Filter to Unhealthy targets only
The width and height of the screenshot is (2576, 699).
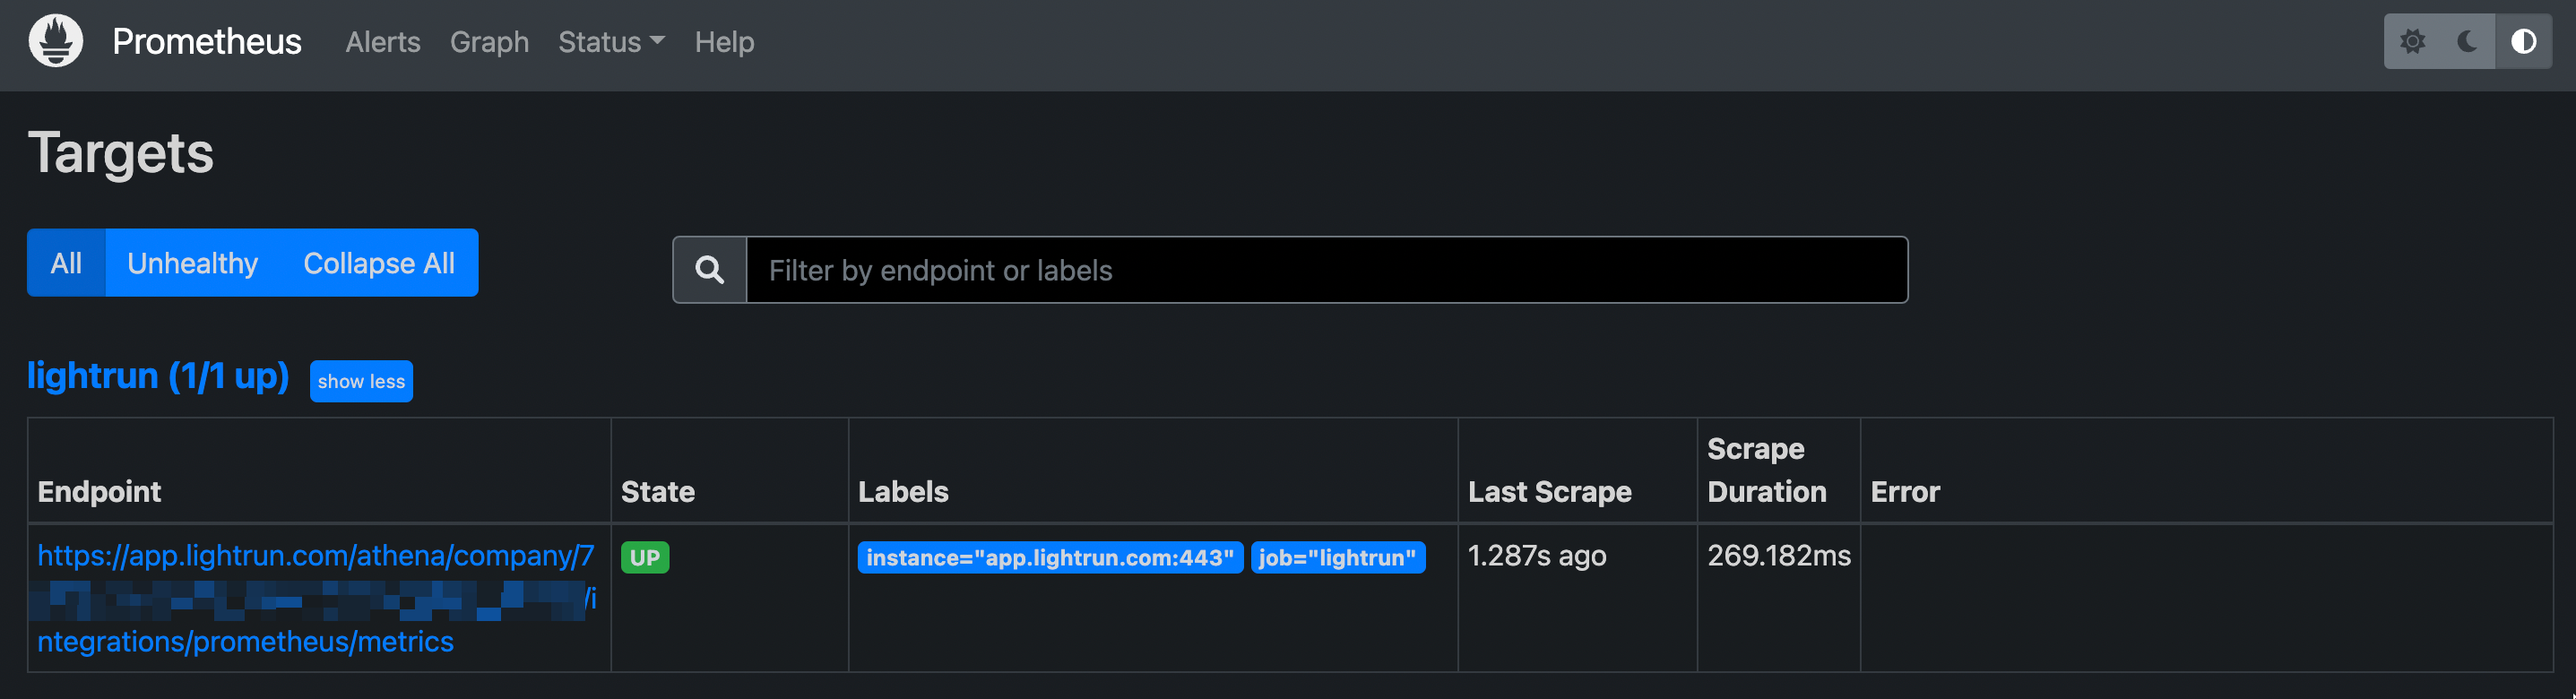point(192,263)
